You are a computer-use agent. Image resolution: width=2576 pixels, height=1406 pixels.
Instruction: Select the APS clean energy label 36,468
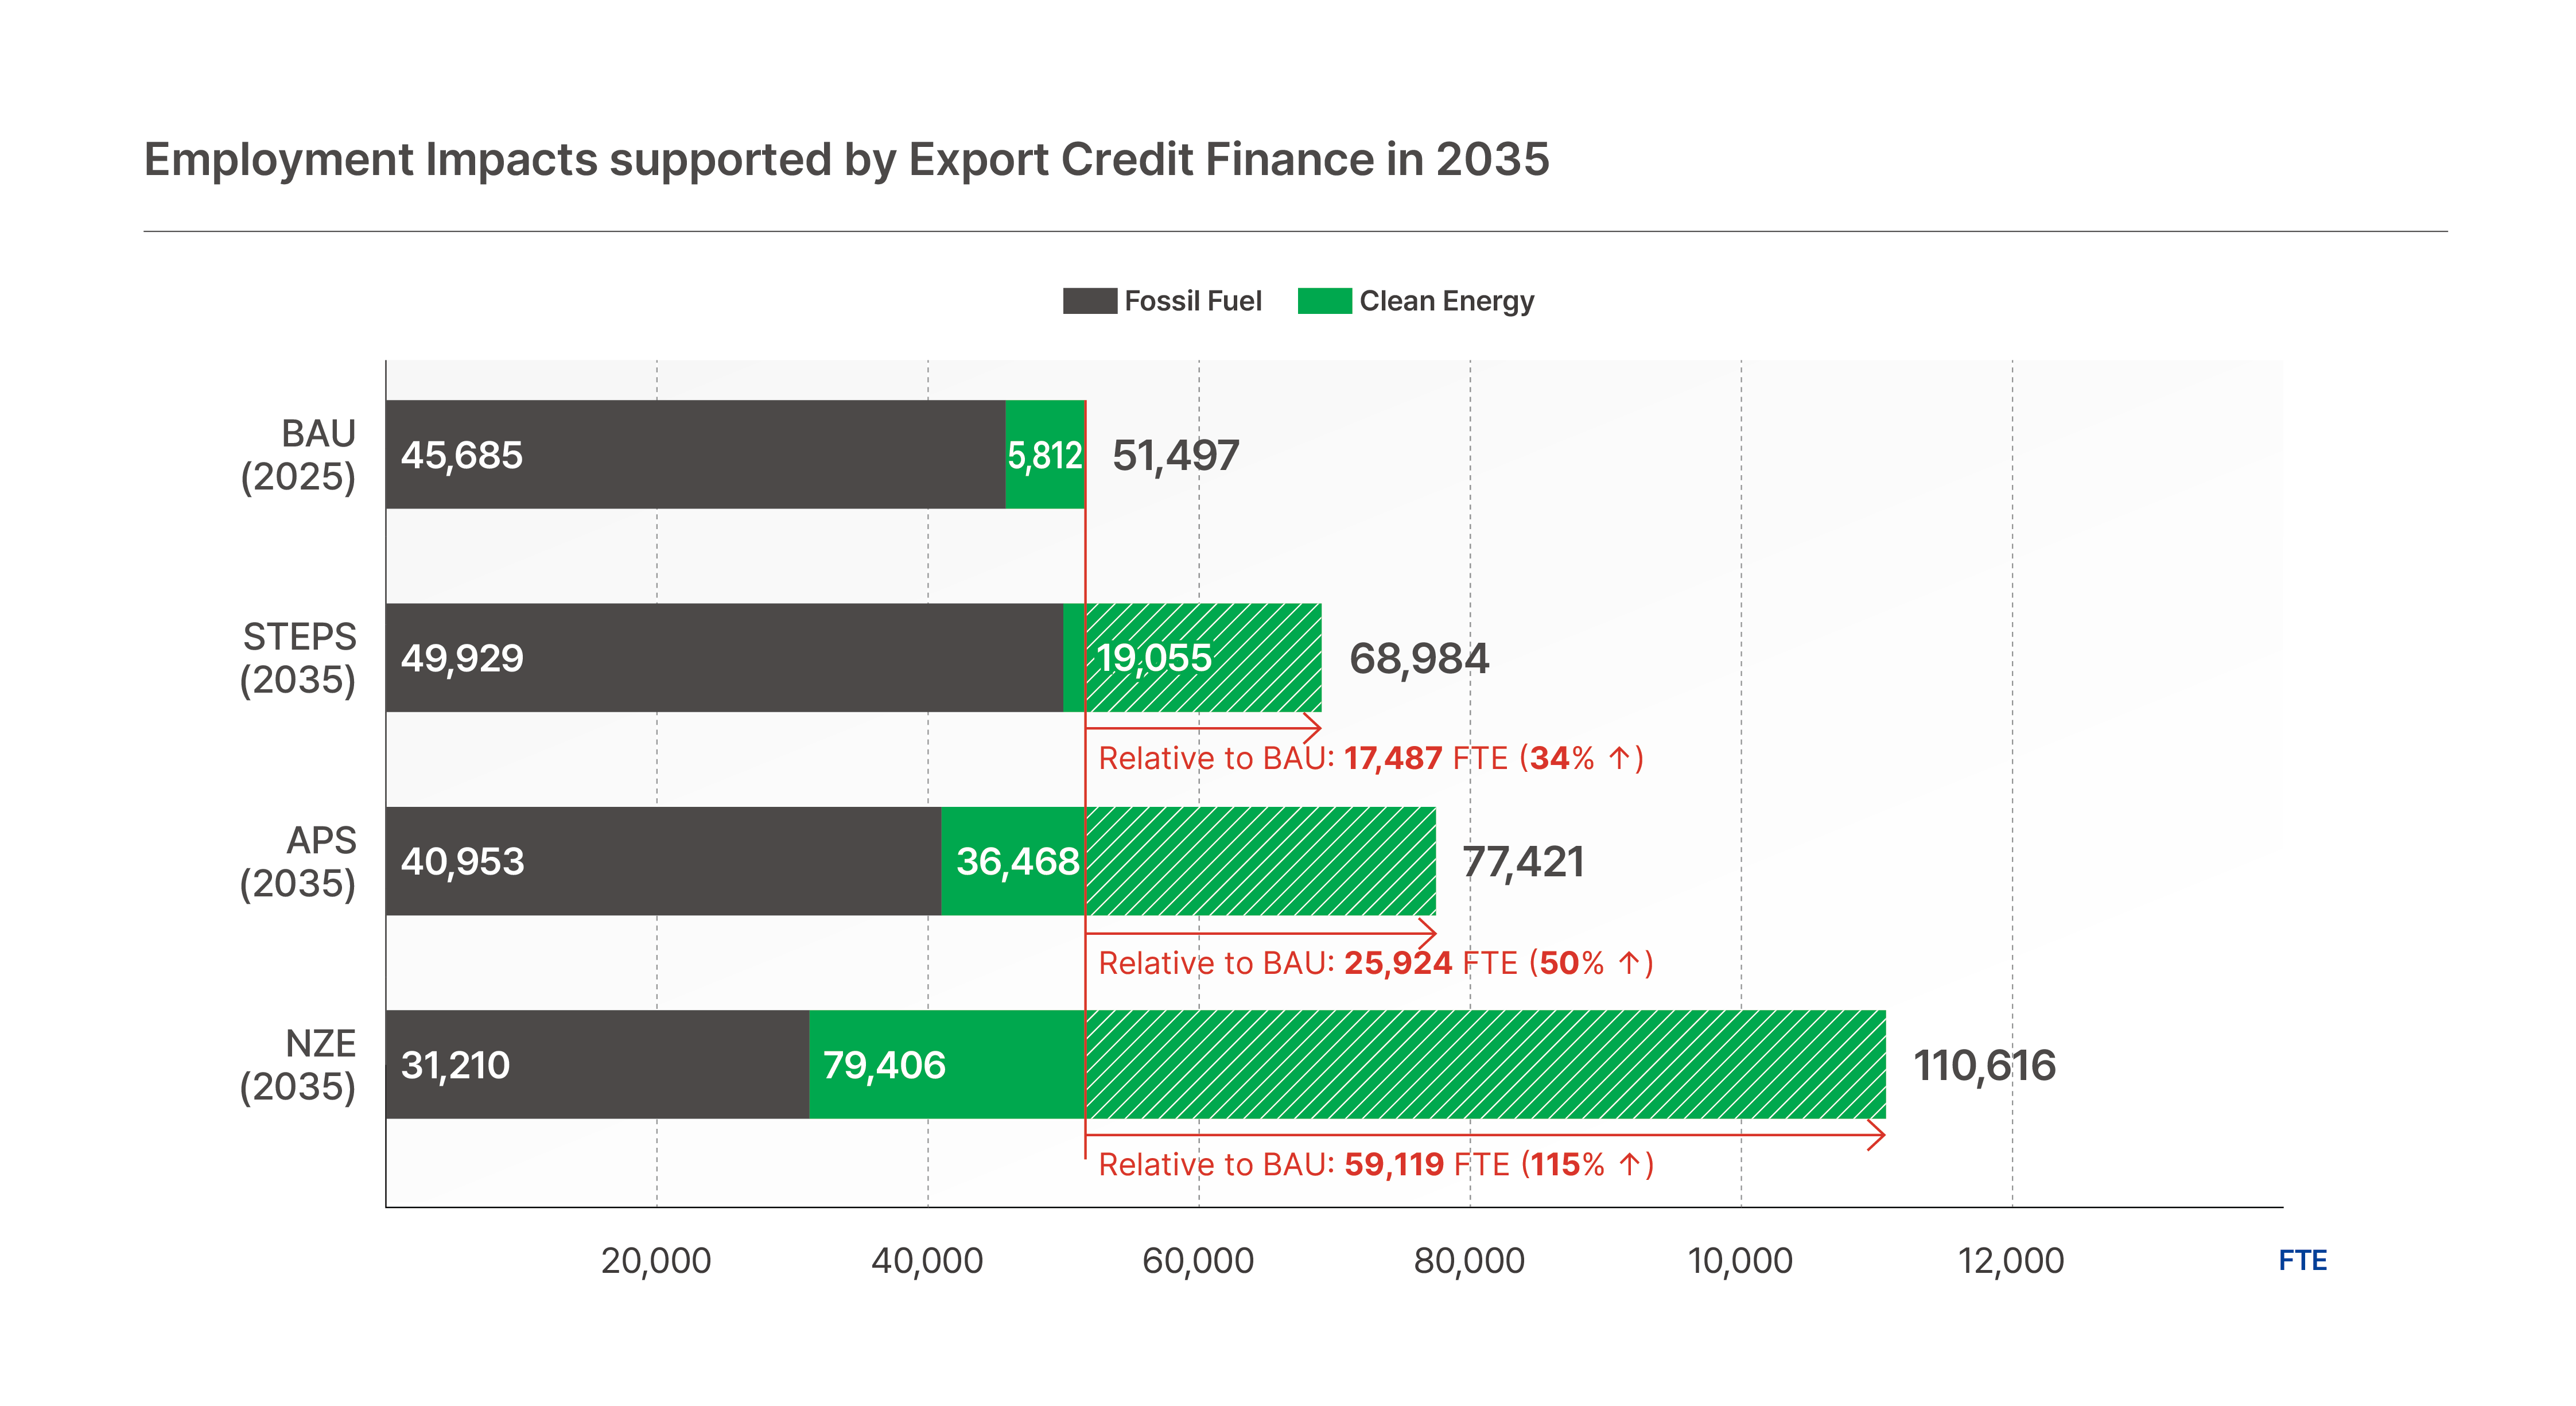[1017, 861]
